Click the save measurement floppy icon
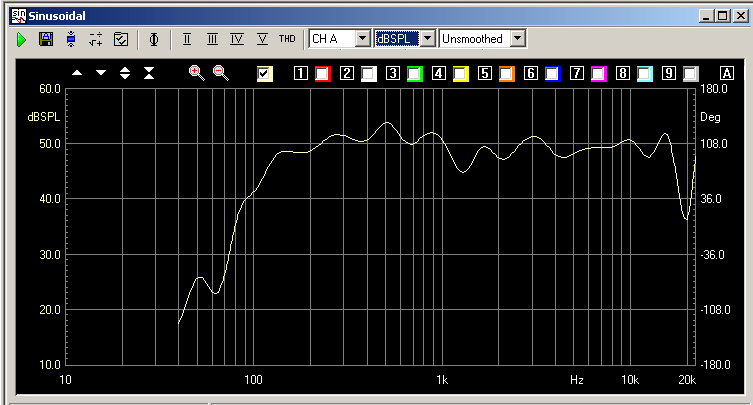 (45, 39)
